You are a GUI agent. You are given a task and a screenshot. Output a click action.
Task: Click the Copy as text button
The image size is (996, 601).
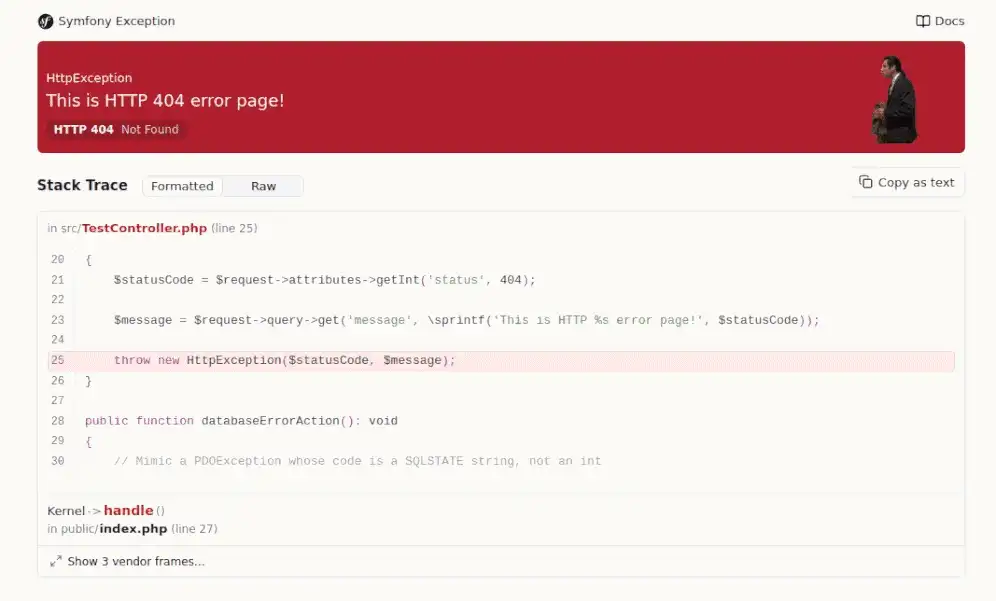[907, 183]
